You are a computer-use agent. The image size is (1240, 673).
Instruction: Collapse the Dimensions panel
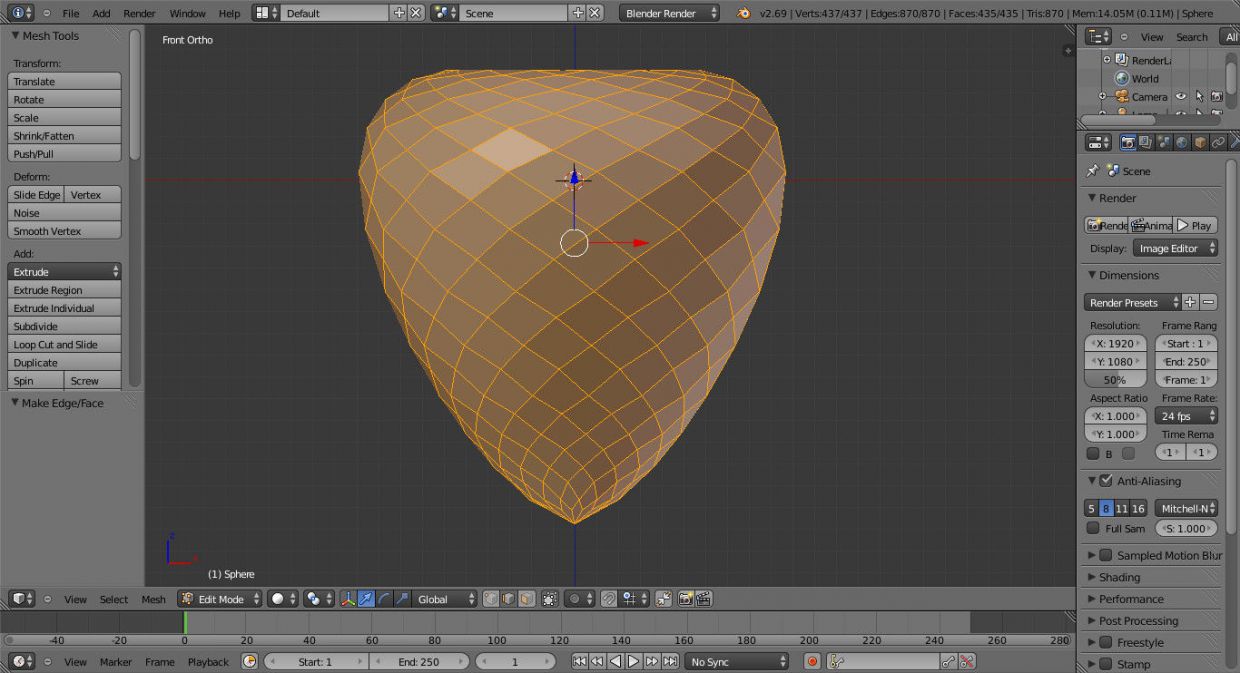[1129, 275]
